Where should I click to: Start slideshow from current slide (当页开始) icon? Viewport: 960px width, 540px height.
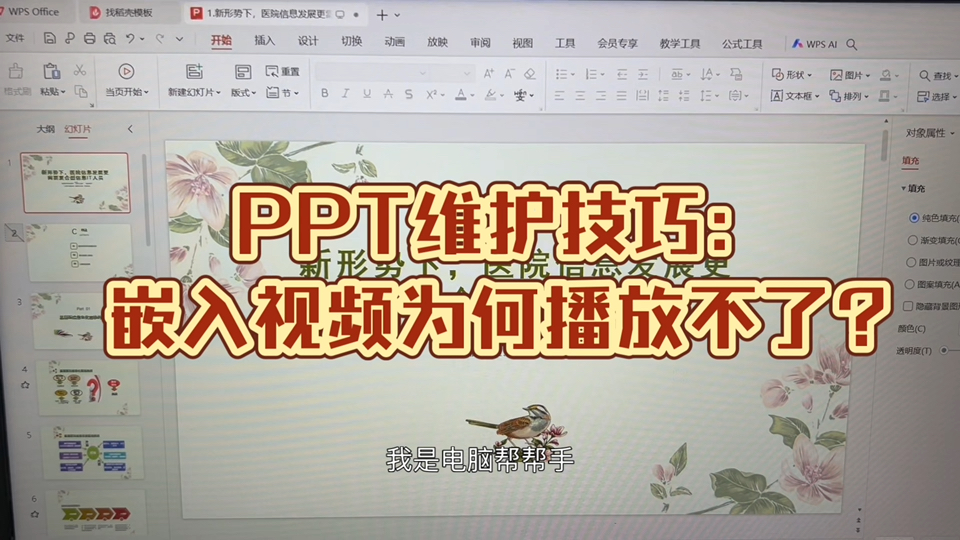(x=126, y=72)
